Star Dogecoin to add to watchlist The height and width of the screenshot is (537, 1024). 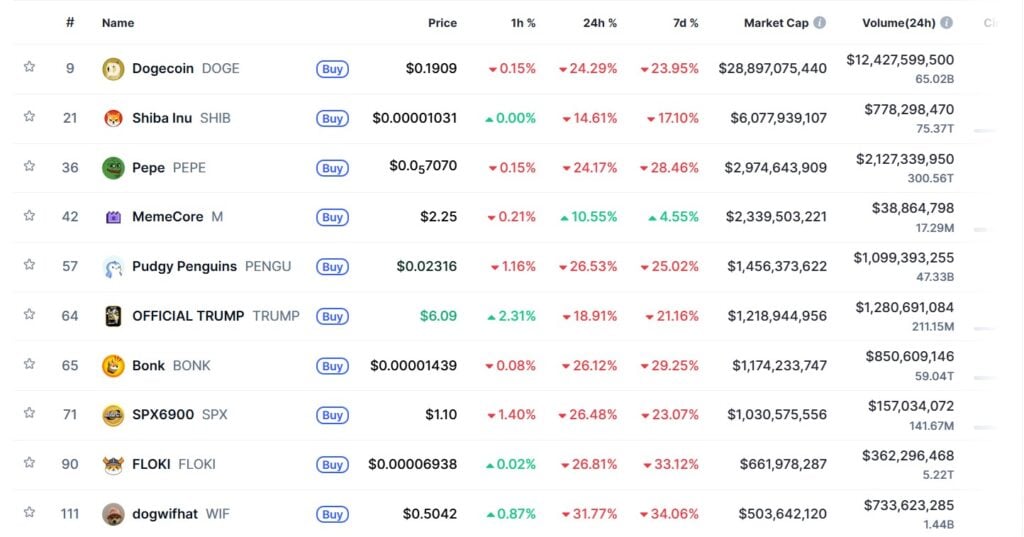[29, 67]
